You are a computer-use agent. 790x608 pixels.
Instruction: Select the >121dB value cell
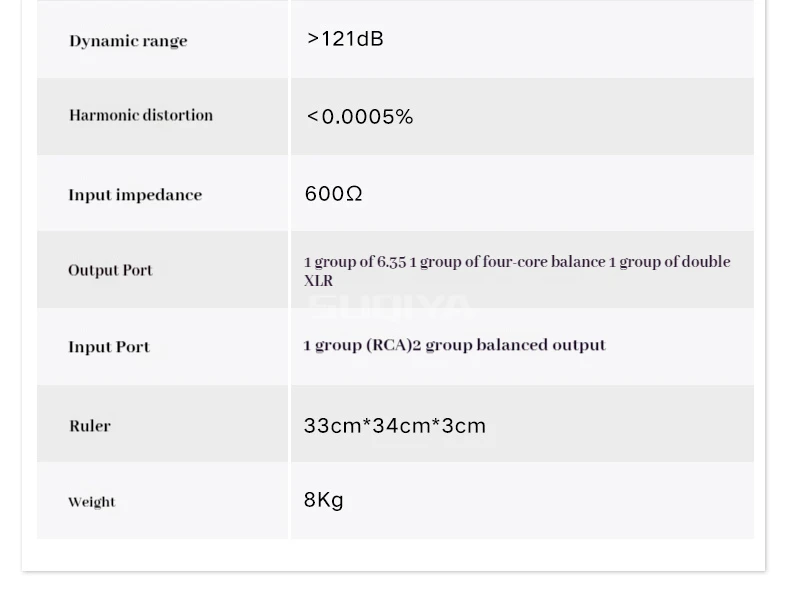click(345, 39)
